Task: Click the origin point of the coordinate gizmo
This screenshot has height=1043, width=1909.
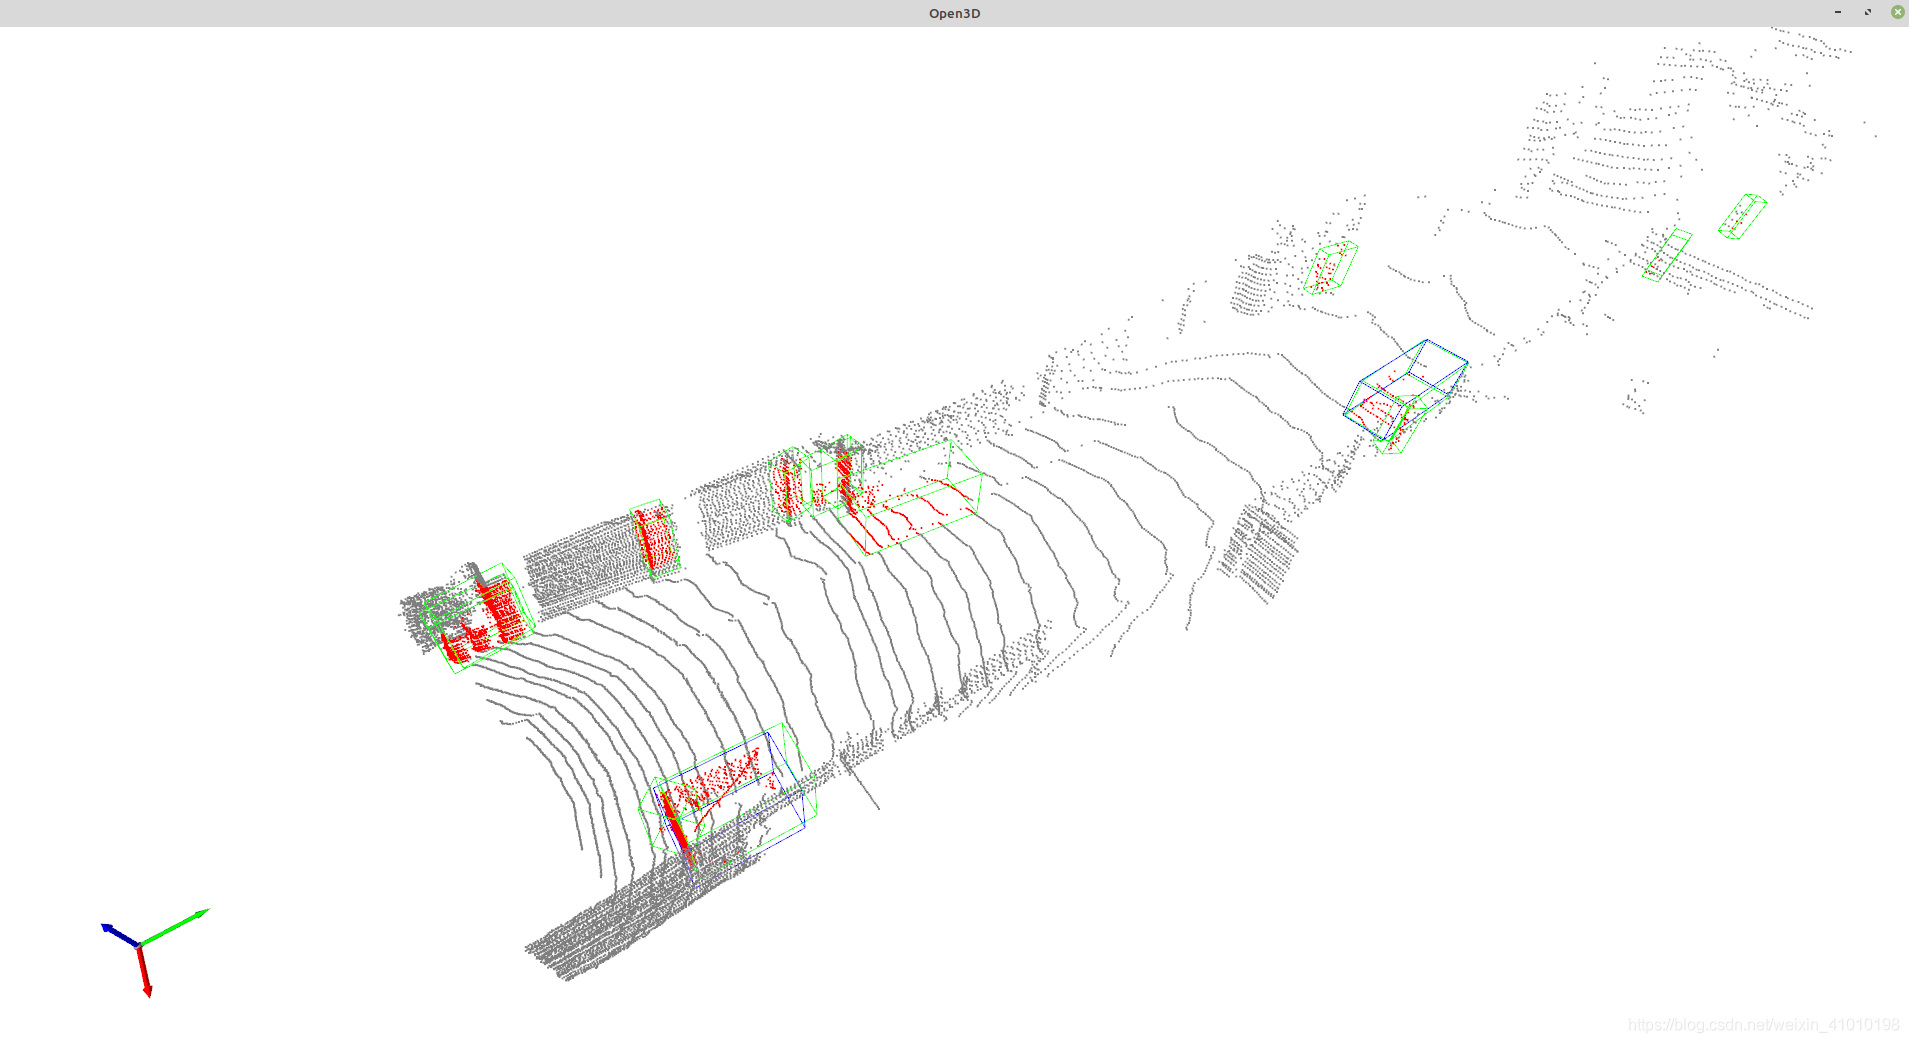Action: pyautogui.click(x=142, y=945)
